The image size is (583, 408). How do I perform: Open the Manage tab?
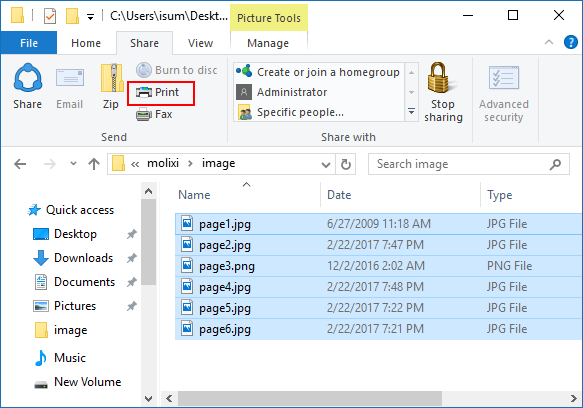[268, 43]
